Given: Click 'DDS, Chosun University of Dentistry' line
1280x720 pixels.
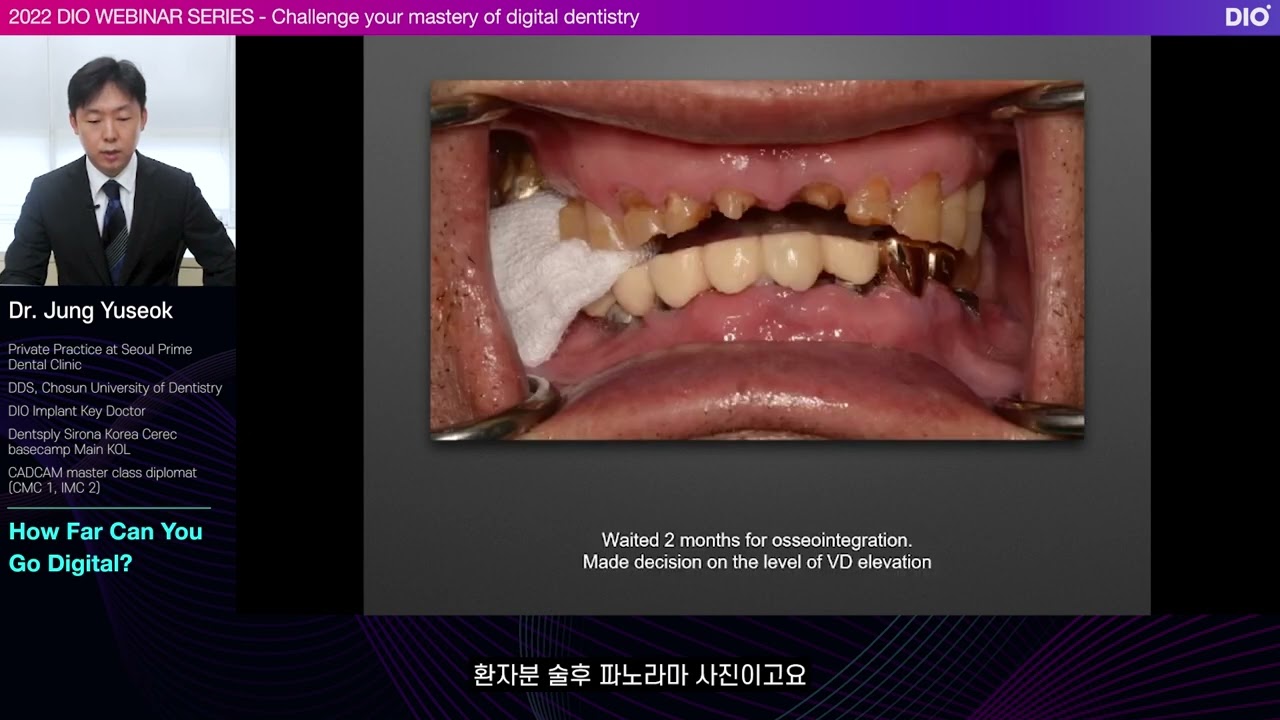Looking at the screenshot, I should point(115,388).
